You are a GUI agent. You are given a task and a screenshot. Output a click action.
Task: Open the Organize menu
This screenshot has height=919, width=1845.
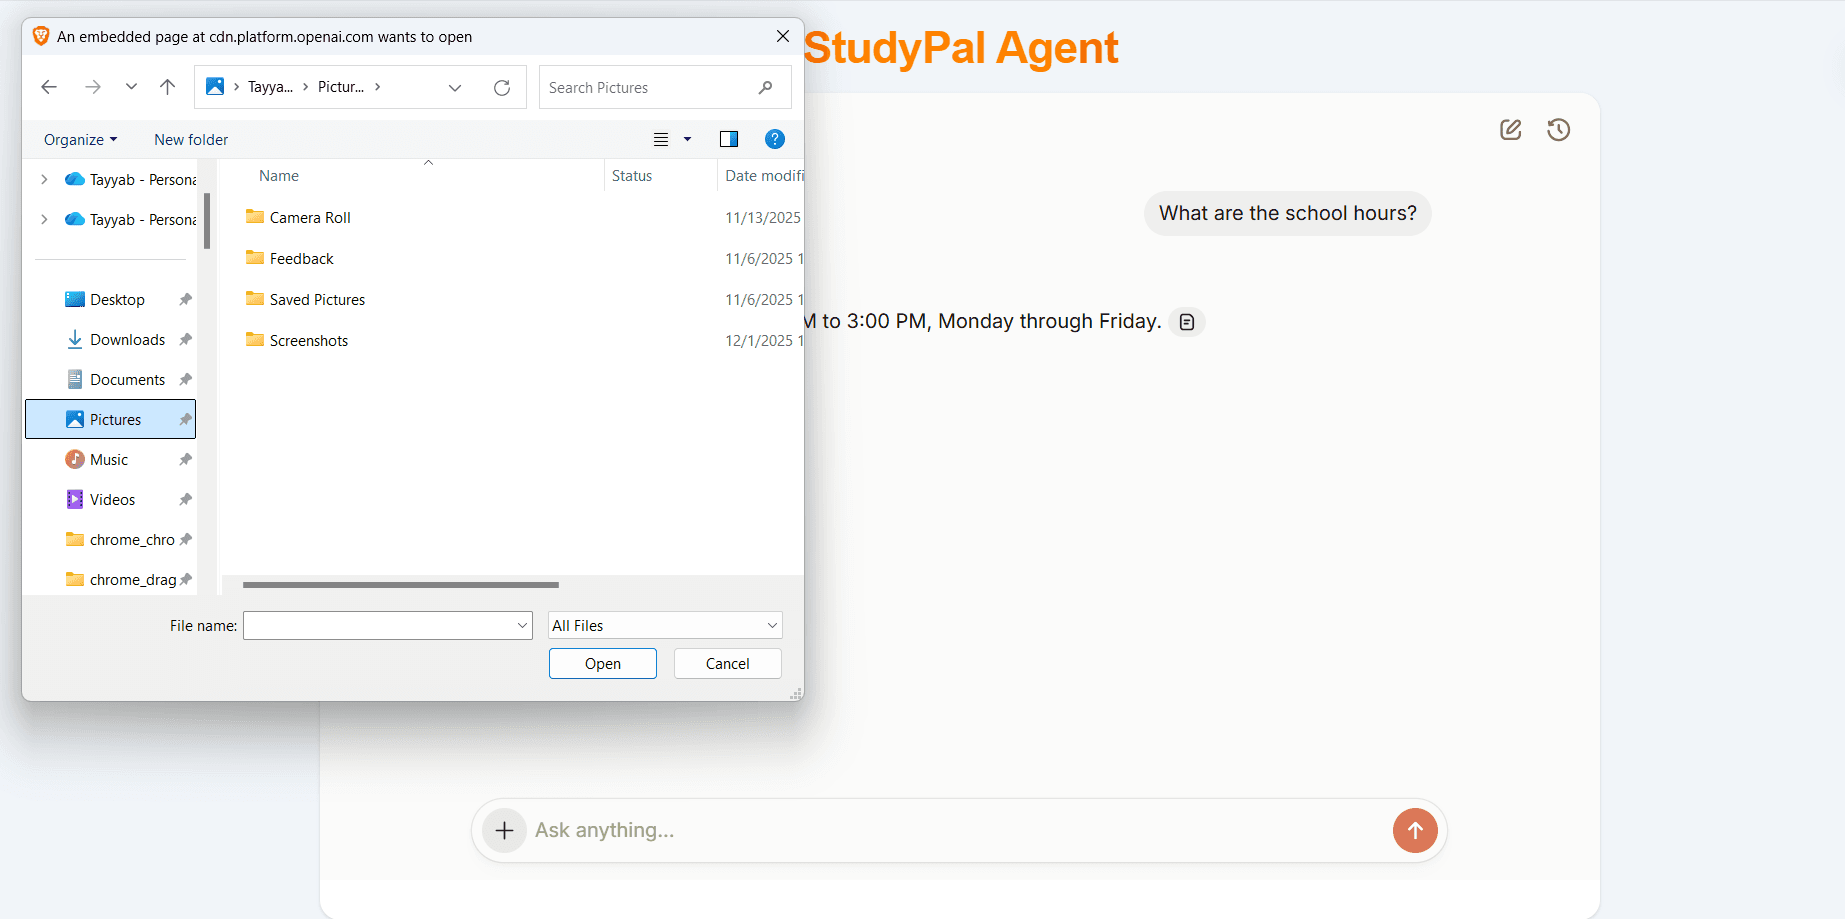(80, 140)
